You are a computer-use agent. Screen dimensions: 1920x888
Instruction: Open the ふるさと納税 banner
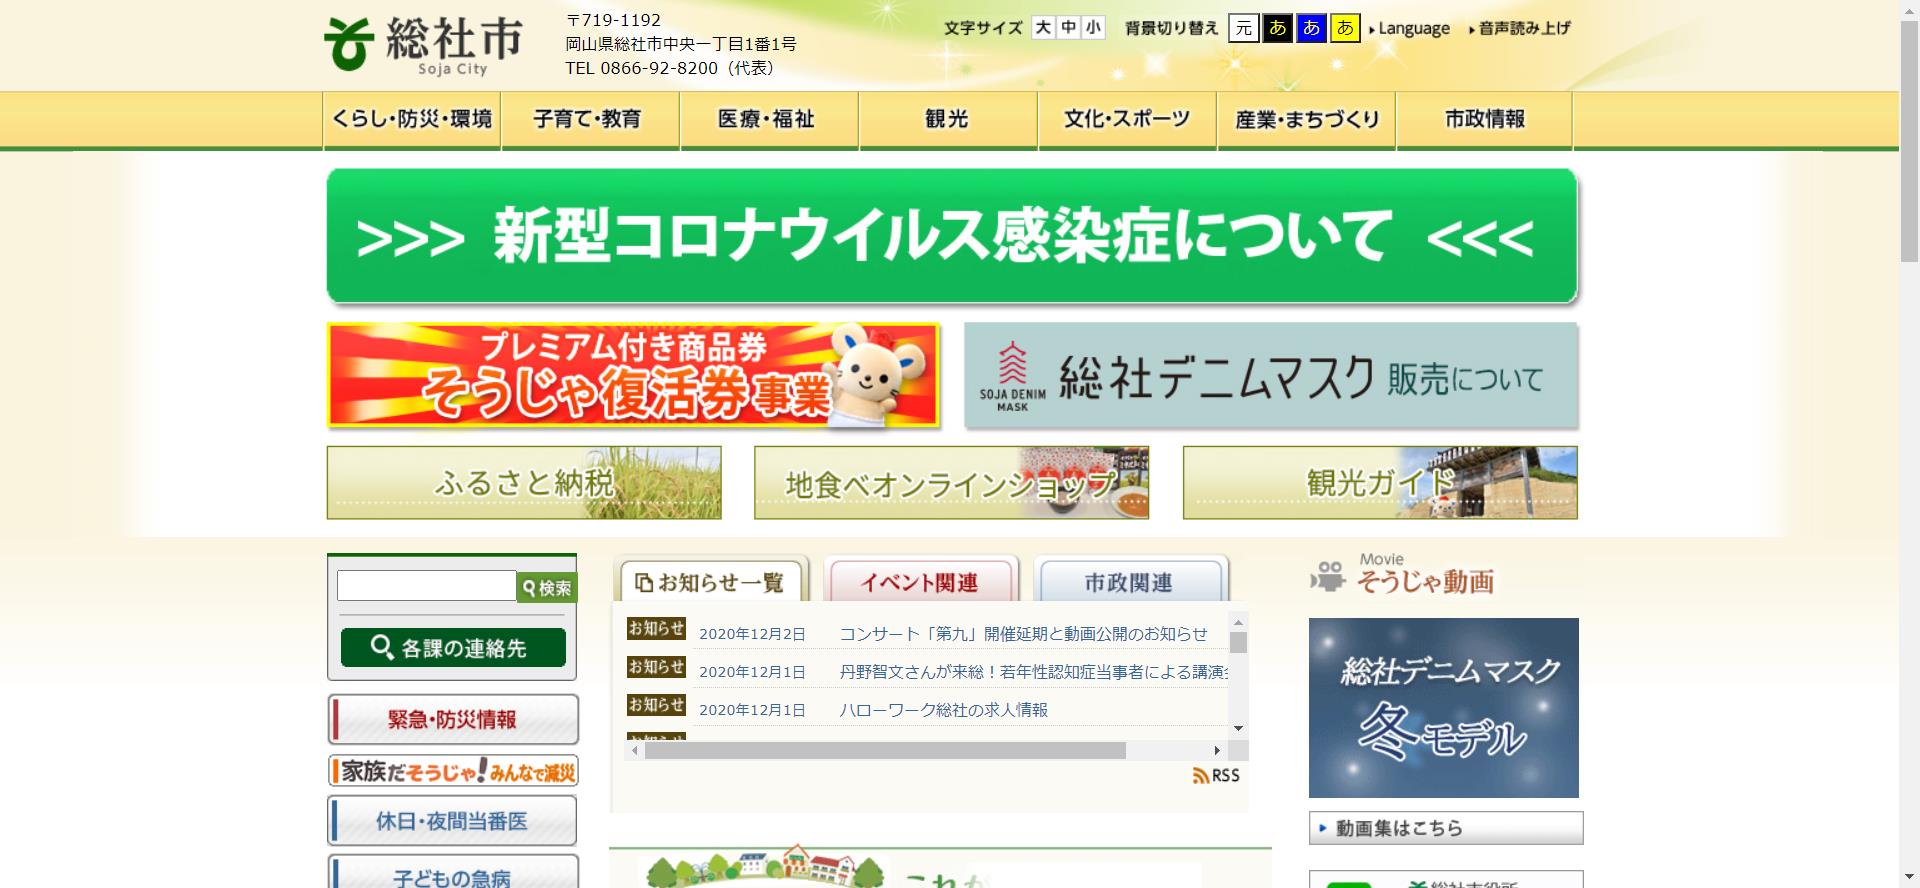coord(524,483)
